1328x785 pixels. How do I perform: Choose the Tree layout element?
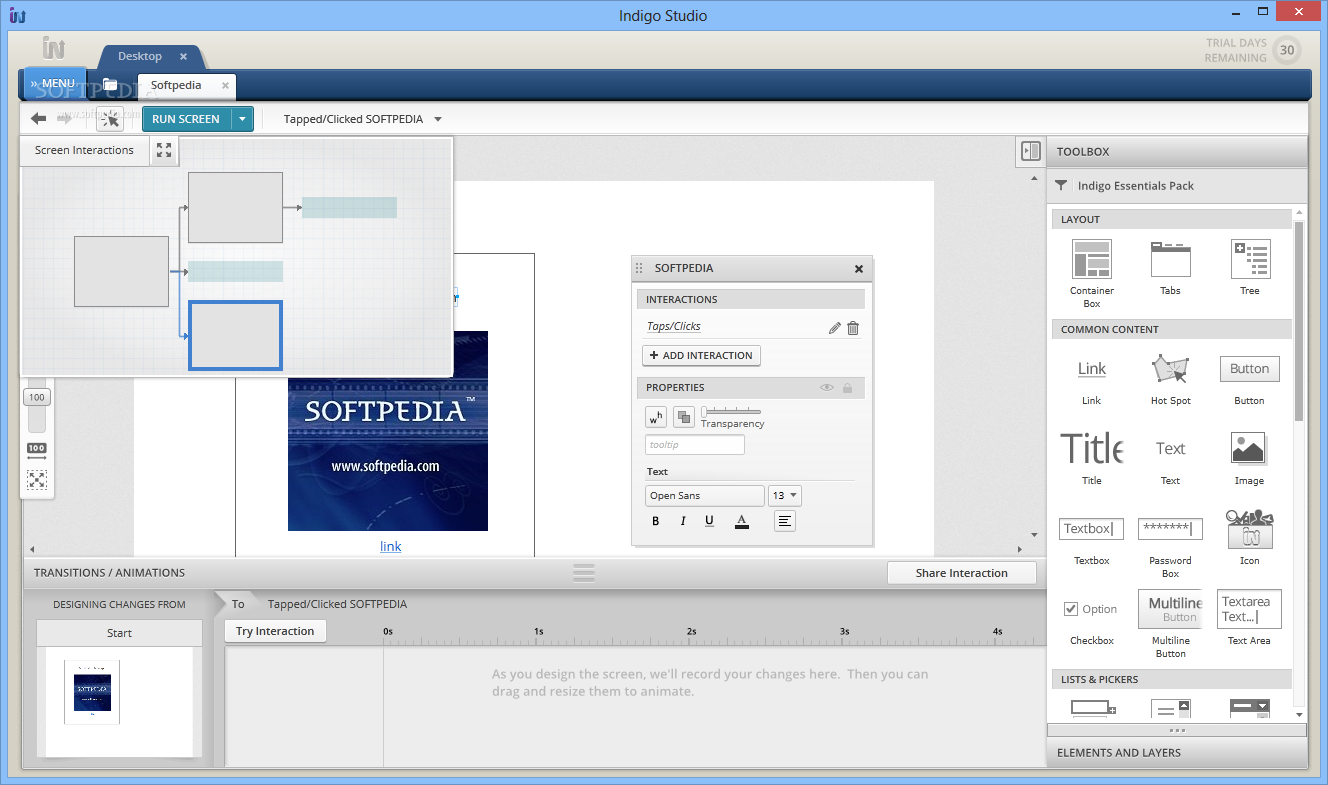click(x=1250, y=268)
